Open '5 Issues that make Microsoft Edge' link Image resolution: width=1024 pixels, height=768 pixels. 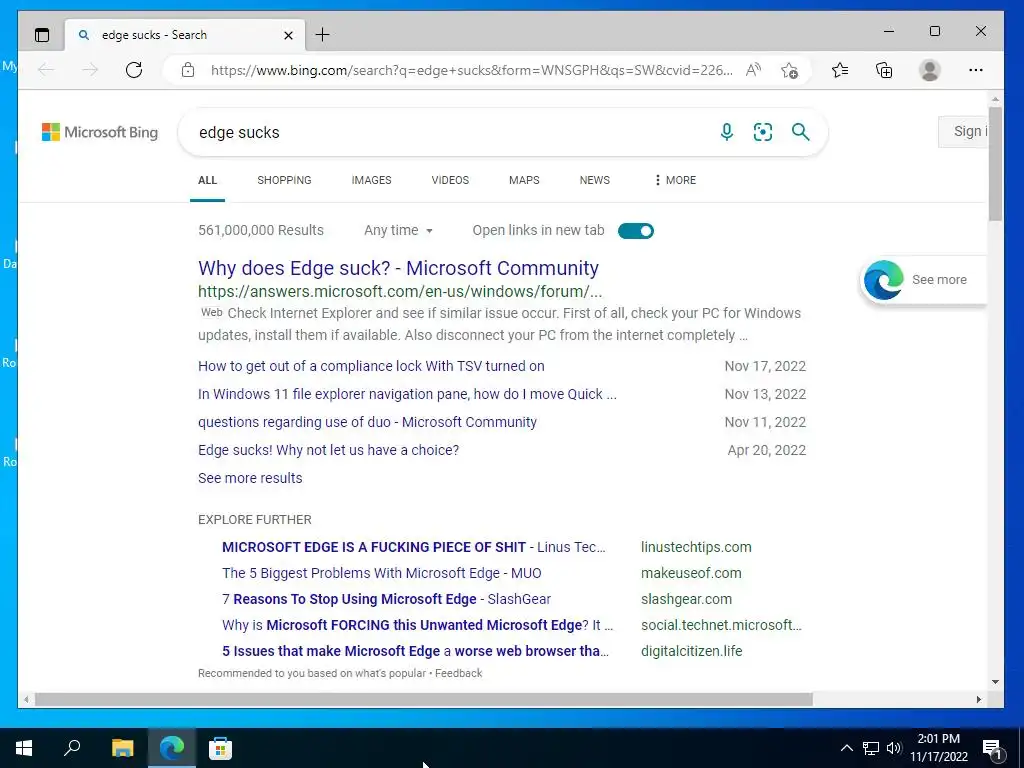[x=415, y=651]
